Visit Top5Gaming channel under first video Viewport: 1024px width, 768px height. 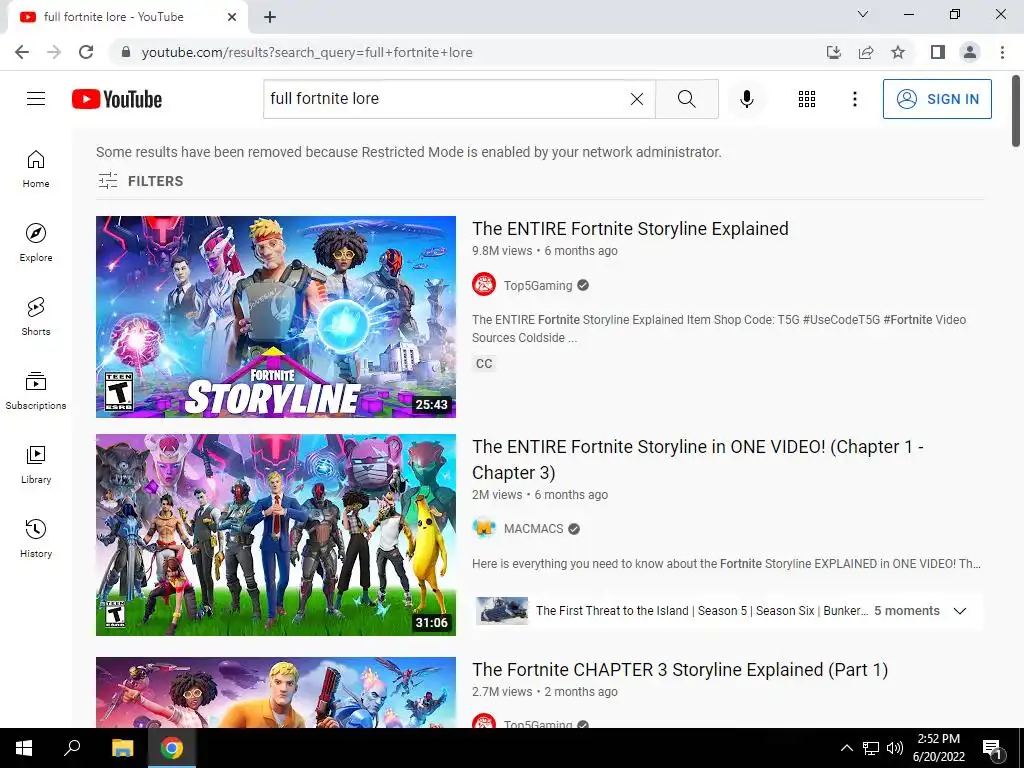(537, 285)
